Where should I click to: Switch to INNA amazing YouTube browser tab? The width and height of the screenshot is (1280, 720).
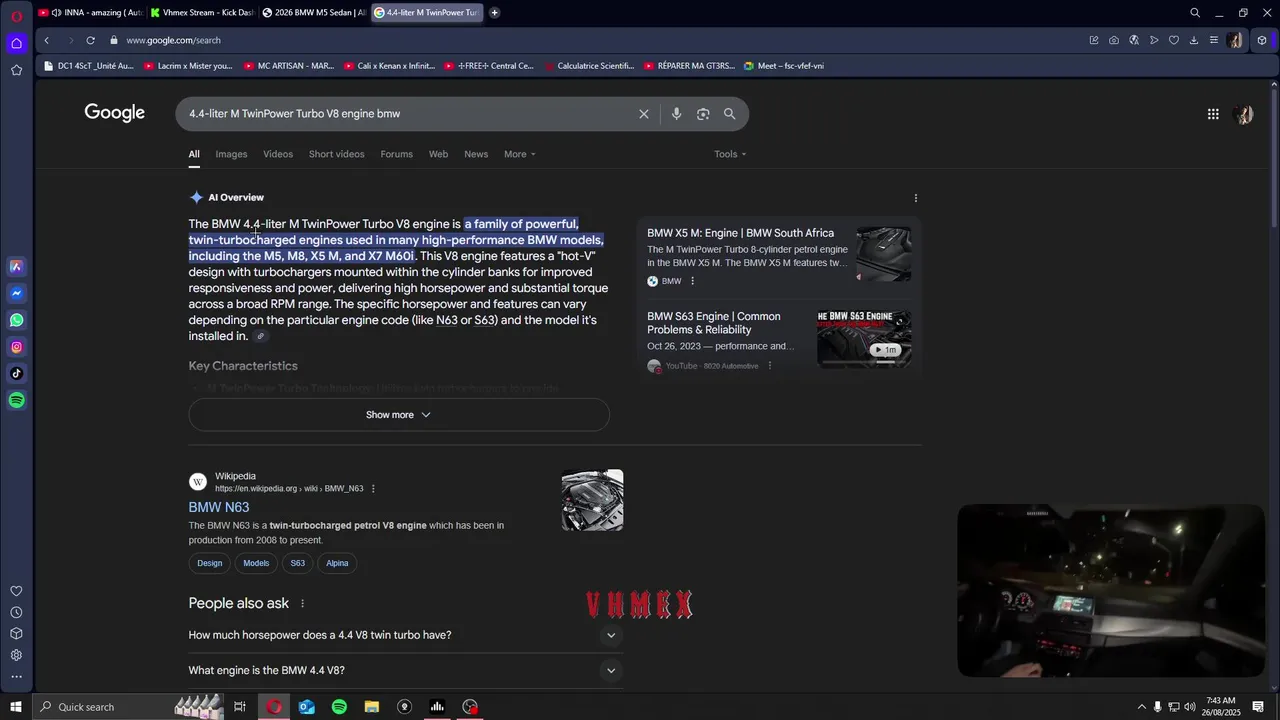click(x=90, y=13)
